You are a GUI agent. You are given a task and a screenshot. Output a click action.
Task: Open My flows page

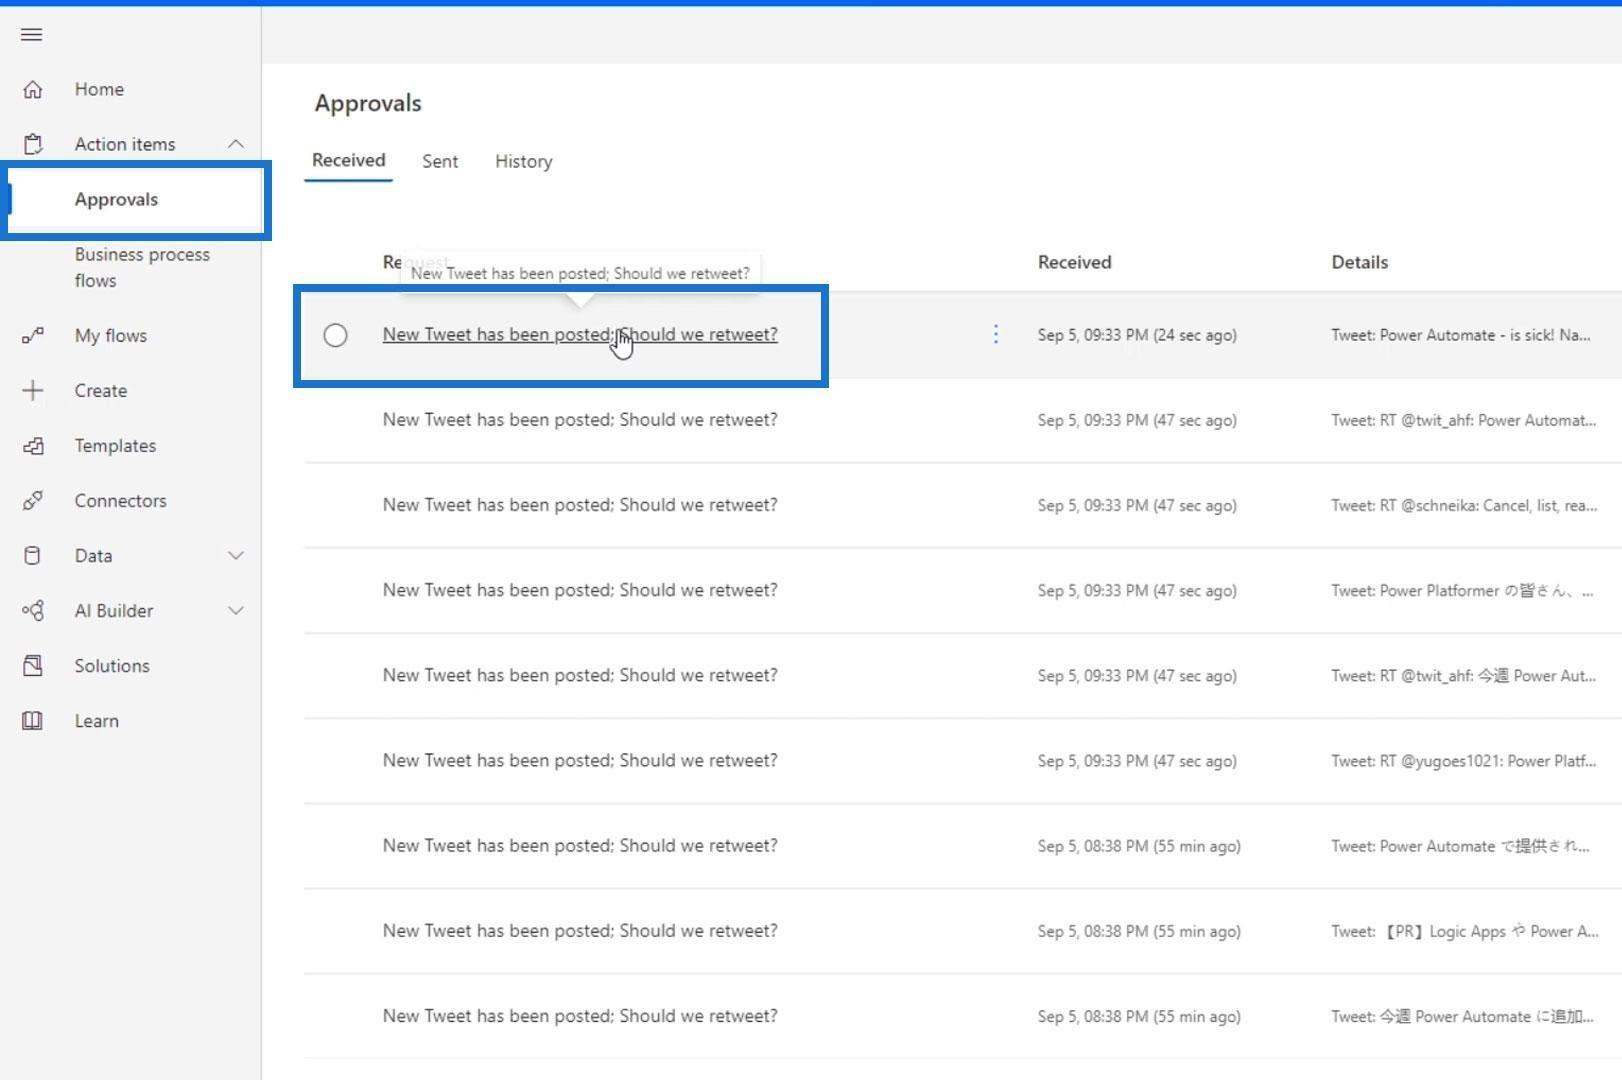pyautogui.click(x=110, y=336)
